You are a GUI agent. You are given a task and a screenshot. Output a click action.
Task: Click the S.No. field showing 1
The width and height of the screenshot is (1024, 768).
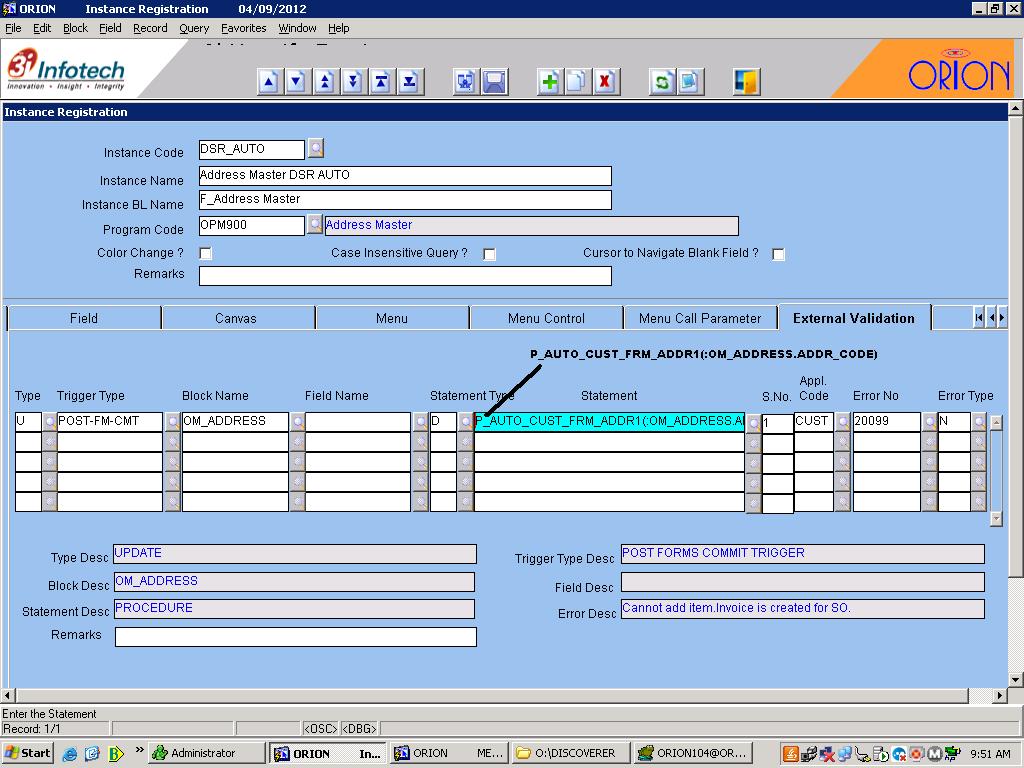777,423
